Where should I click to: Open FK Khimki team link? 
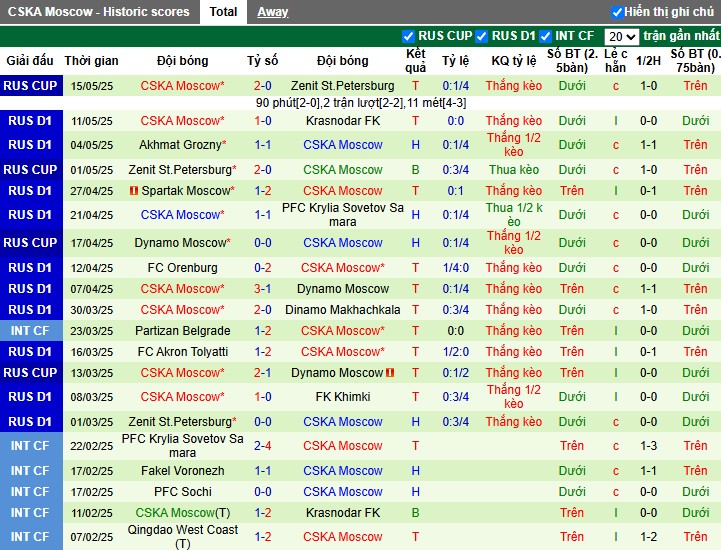[x=343, y=396]
